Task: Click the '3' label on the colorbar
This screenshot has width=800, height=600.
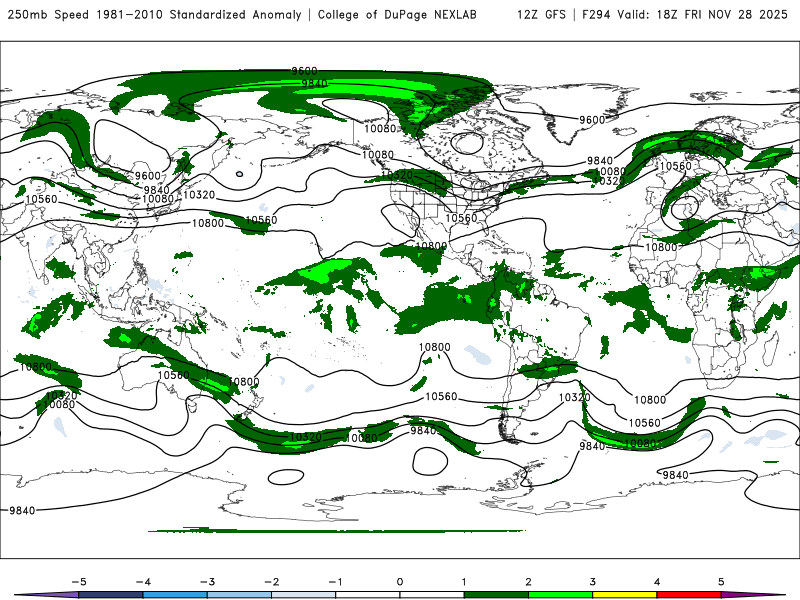Action: click(592, 582)
